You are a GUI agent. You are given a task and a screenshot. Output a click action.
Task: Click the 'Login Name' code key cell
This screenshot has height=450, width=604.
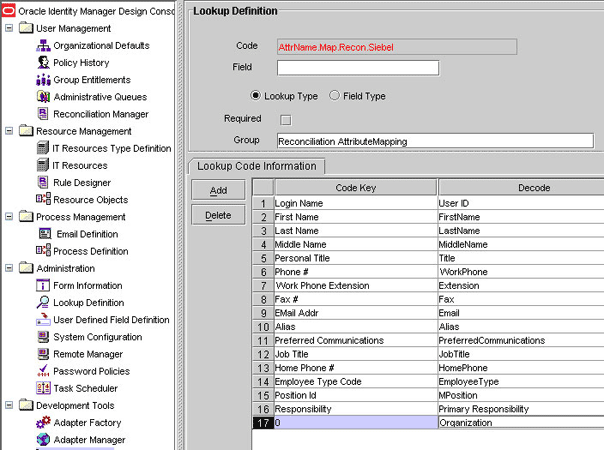pos(356,203)
